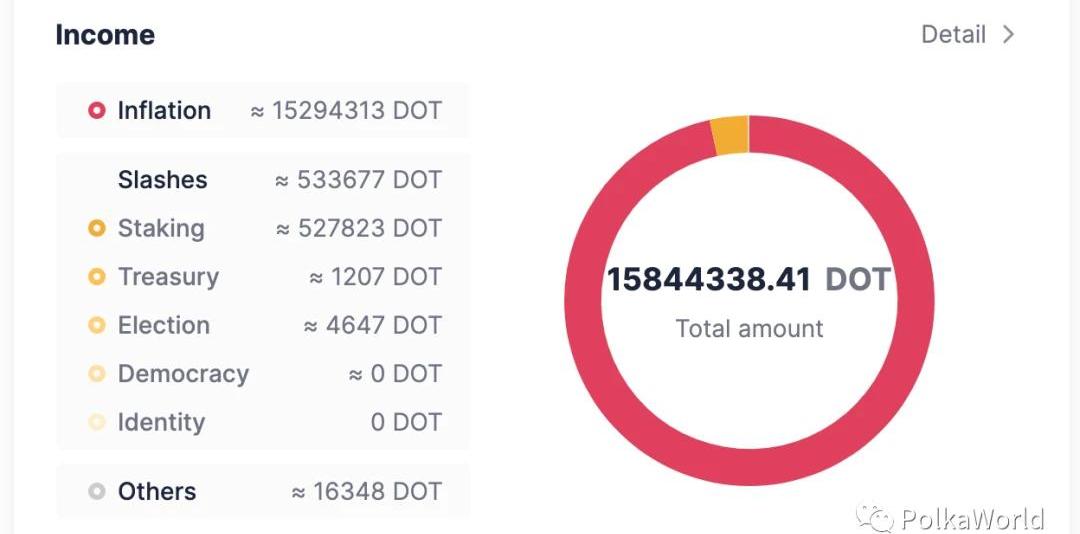
Task: Select the Others income row
Action: [x=262, y=491]
